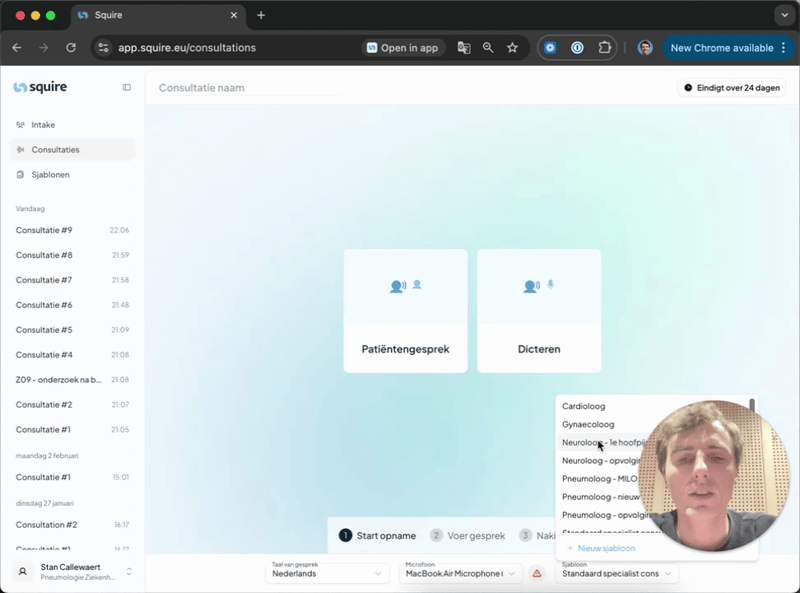Collapse the Squire sidebar panel icon
This screenshot has height=593, width=800.
point(127,87)
